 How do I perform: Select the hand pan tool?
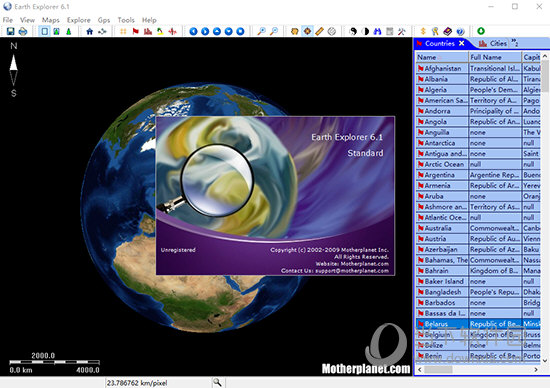(x=295, y=32)
